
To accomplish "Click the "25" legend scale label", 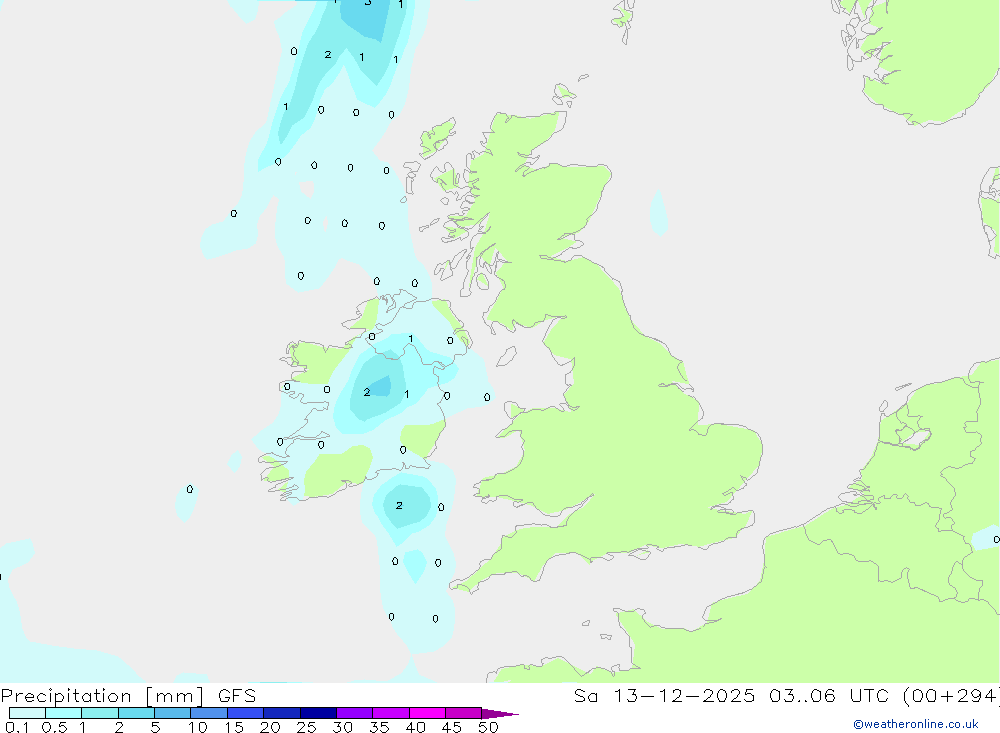I will (x=306, y=727).
